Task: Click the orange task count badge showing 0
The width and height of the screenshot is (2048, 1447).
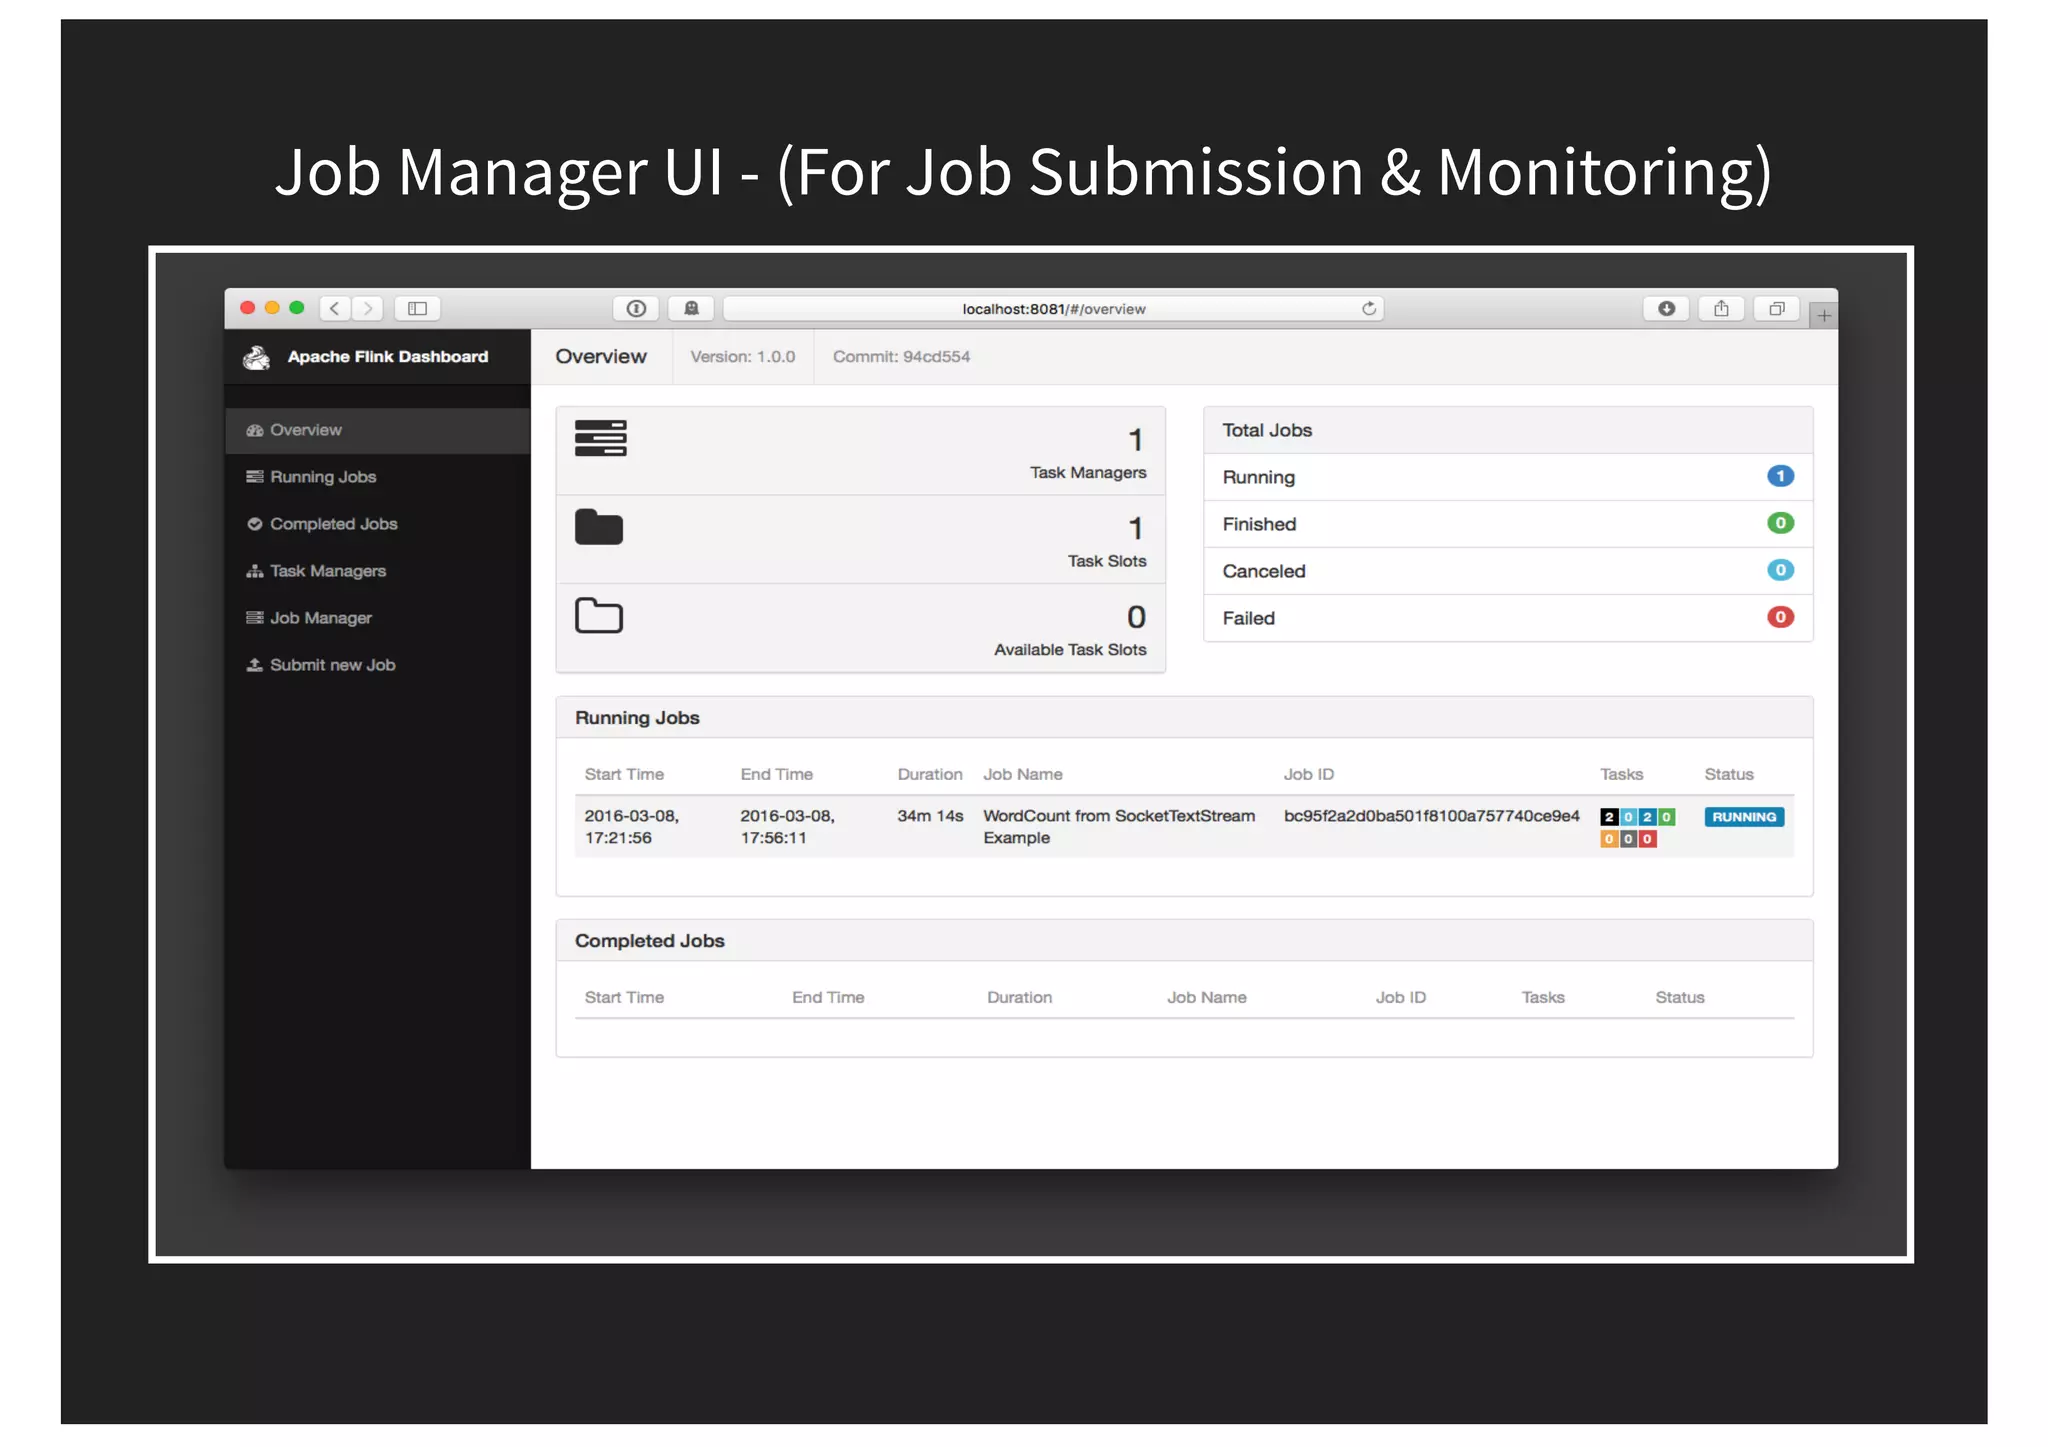Action: point(1609,839)
